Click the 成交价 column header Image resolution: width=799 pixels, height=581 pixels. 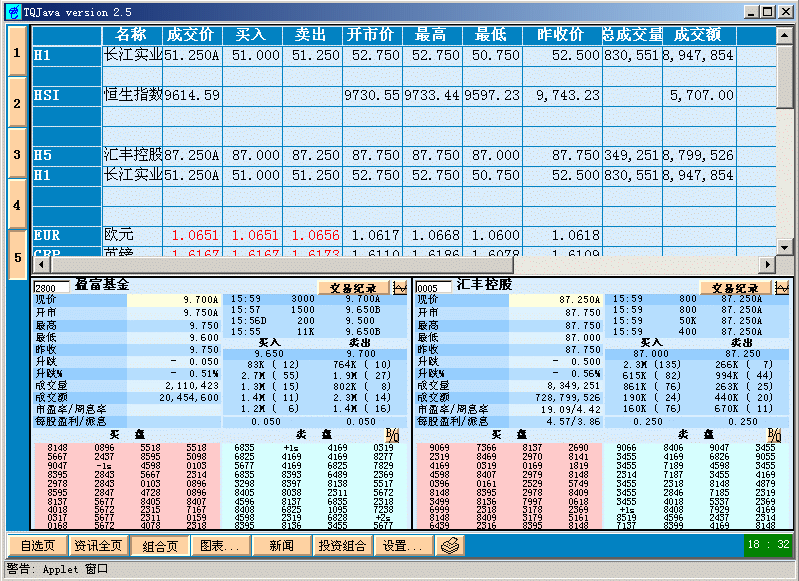click(x=192, y=35)
